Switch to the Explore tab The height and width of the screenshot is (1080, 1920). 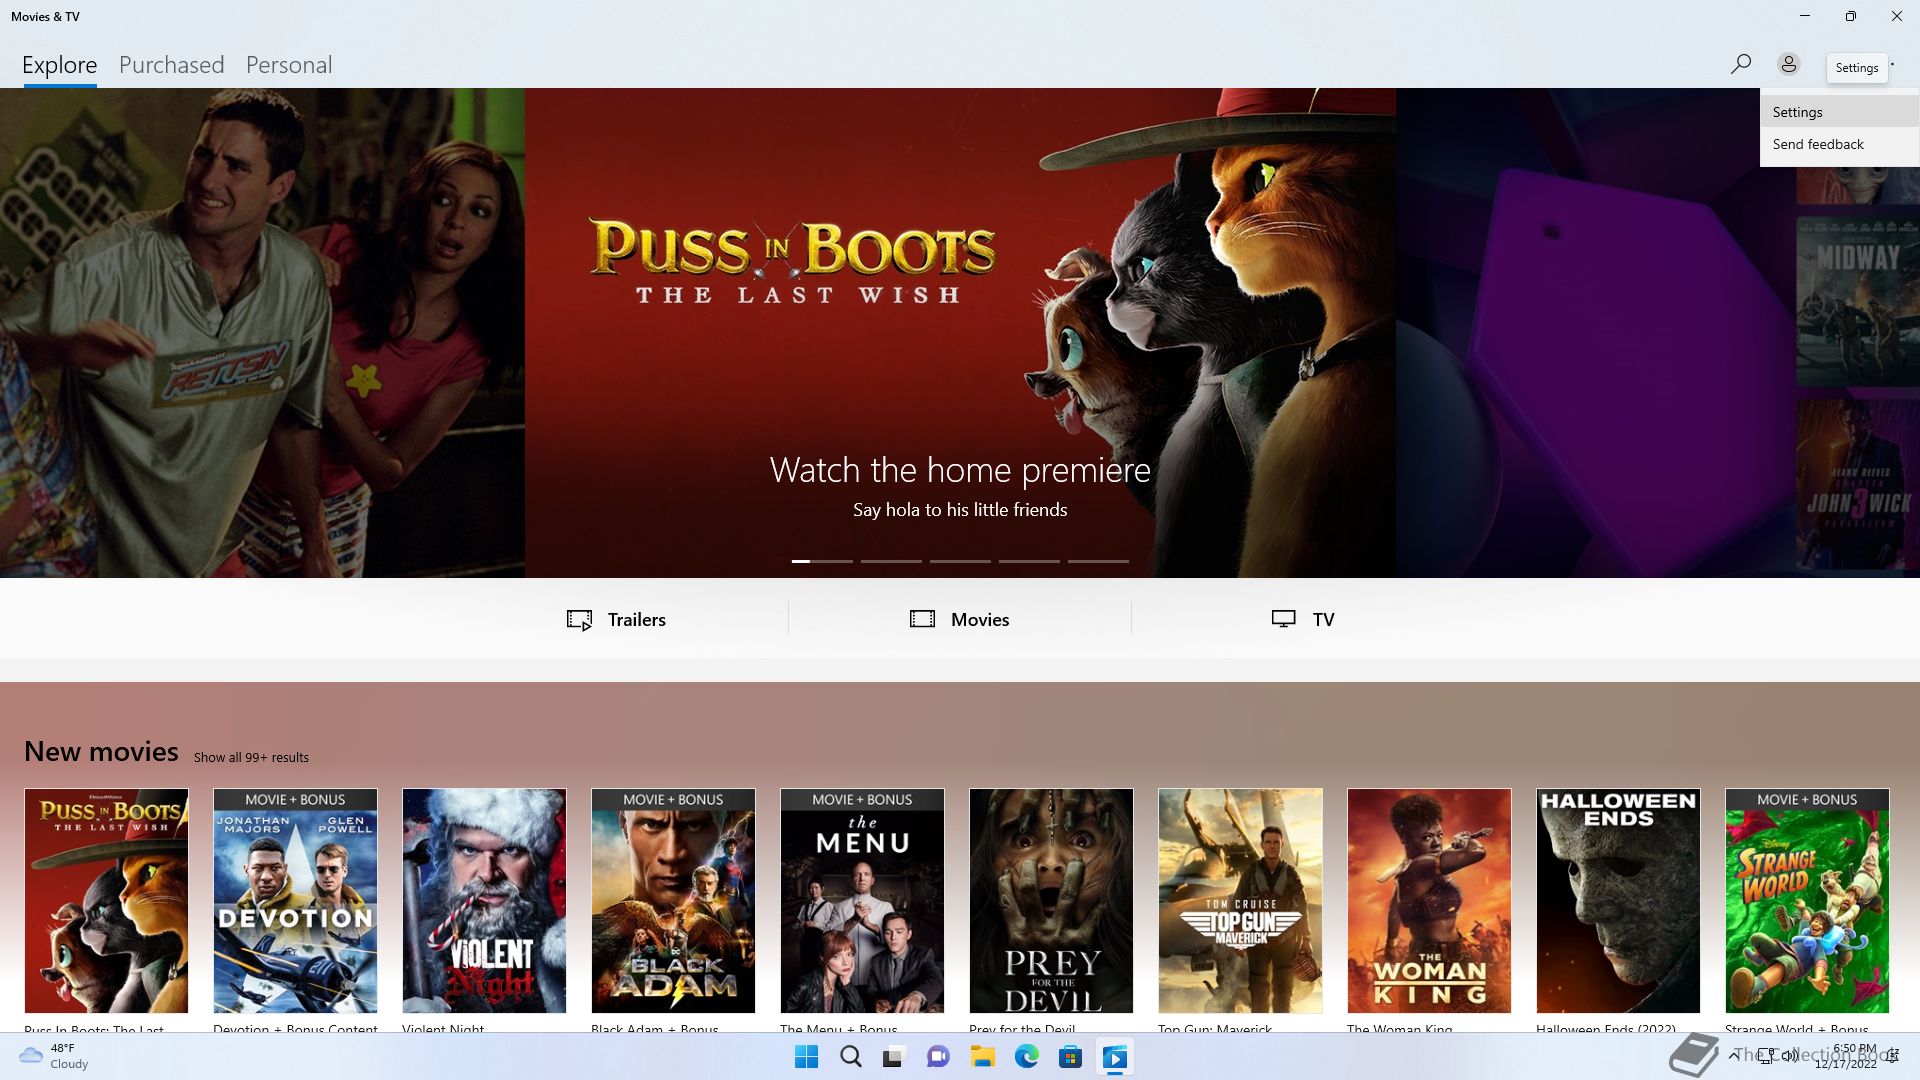point(60,65)
